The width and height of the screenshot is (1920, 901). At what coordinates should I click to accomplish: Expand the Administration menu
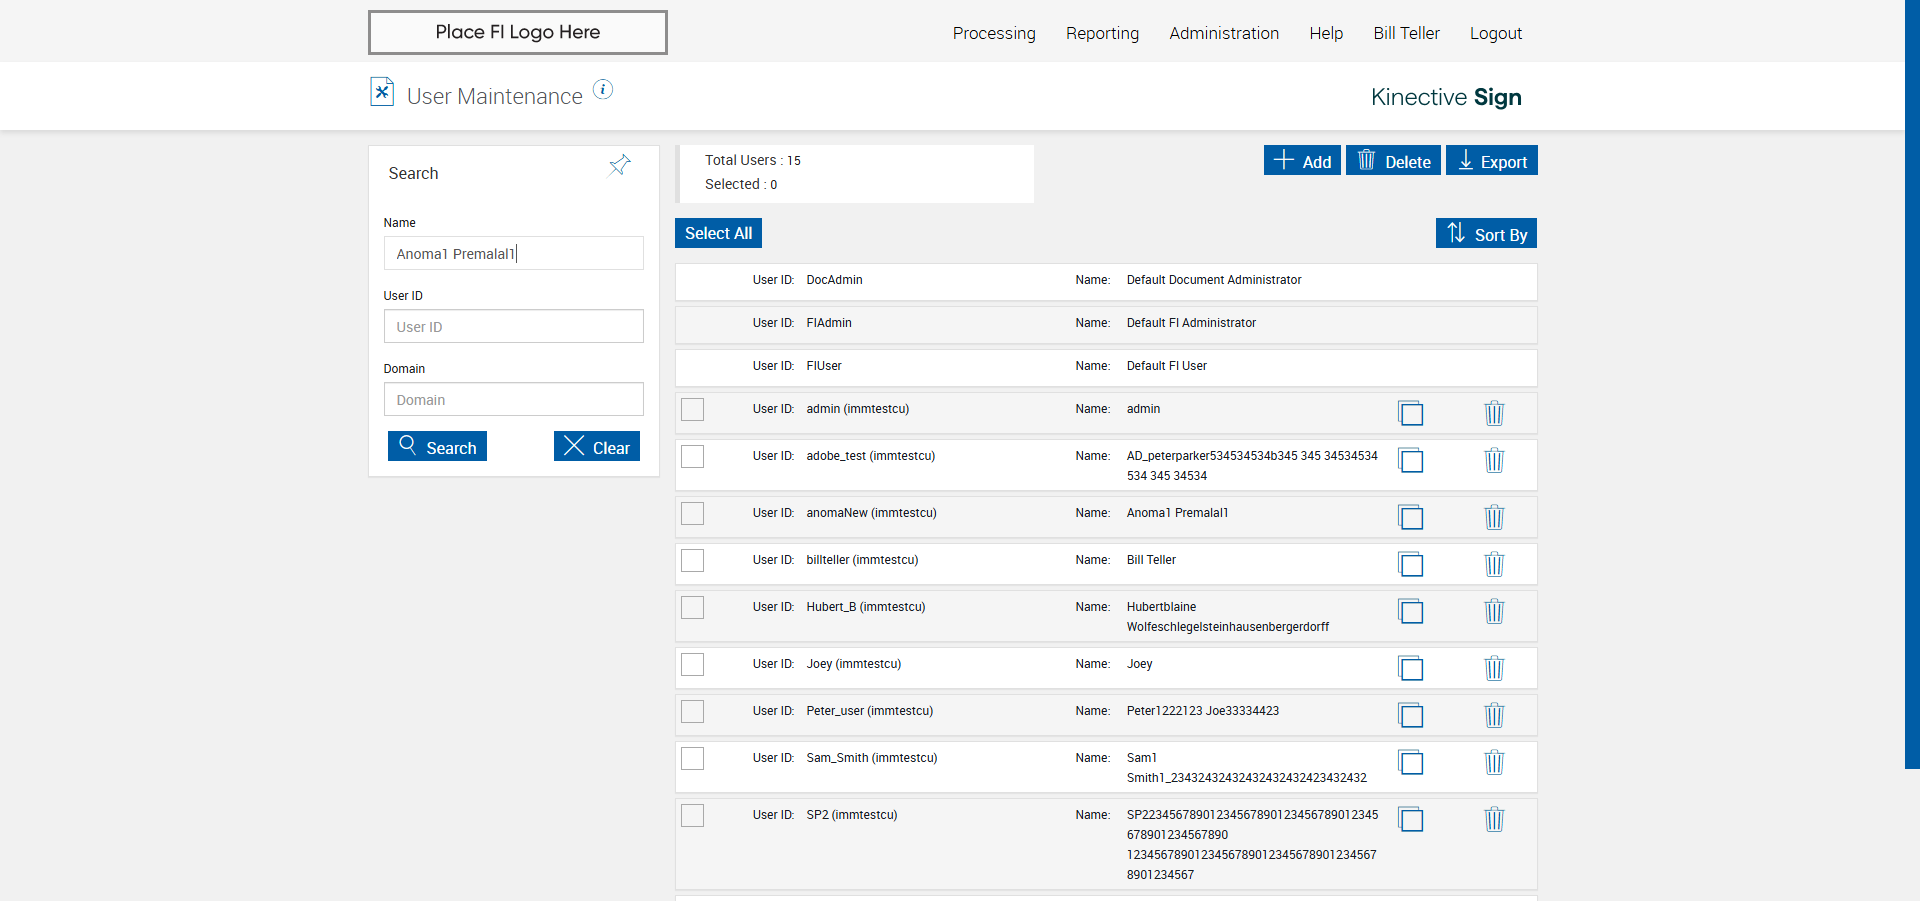[x=1224, y=33]
